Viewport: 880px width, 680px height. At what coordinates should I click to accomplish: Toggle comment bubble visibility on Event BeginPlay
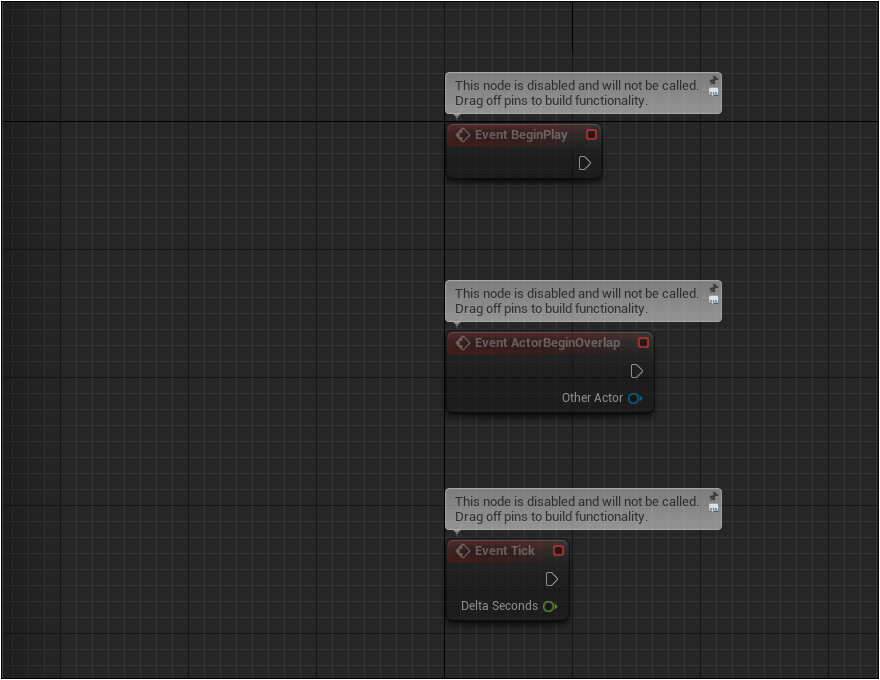(x=713, y=92)
